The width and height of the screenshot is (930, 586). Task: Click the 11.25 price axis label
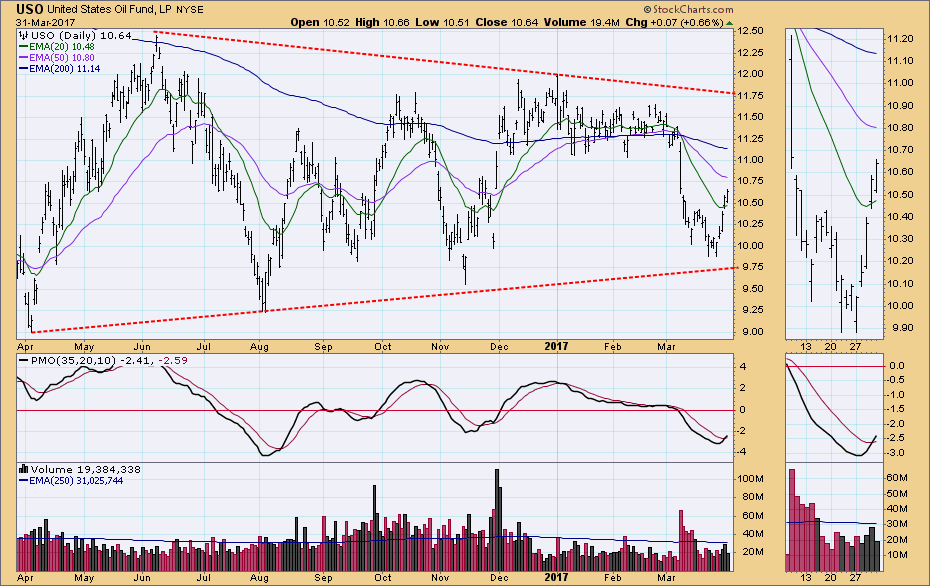pos(748,139)
